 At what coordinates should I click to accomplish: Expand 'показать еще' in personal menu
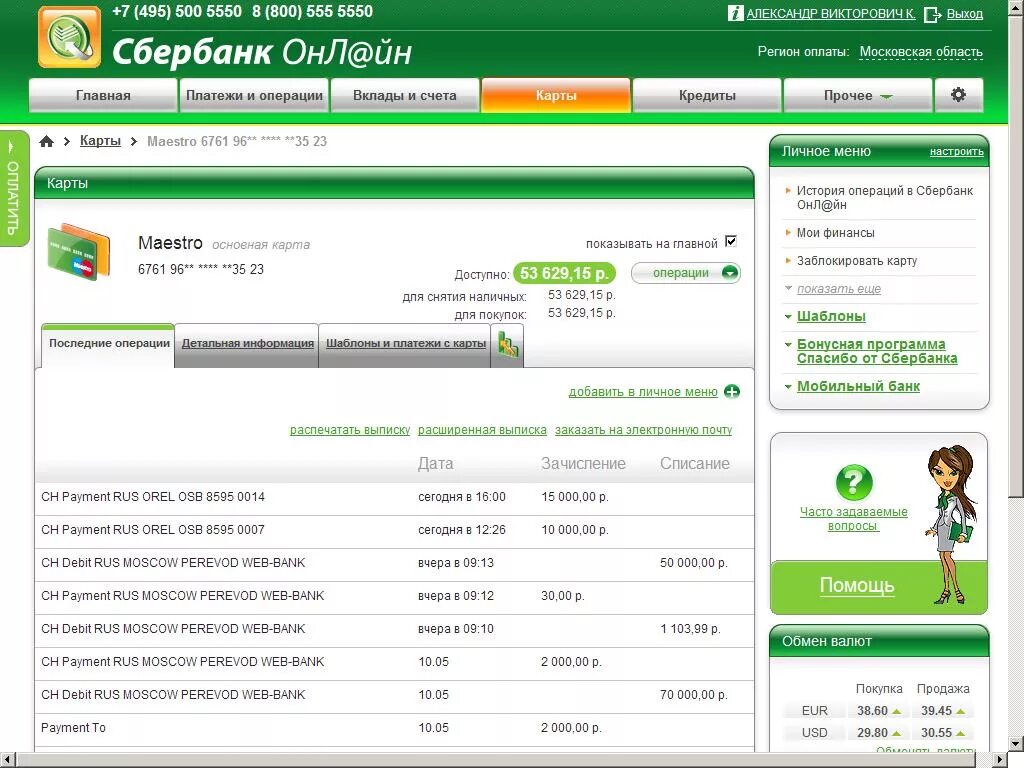(839, 289)
